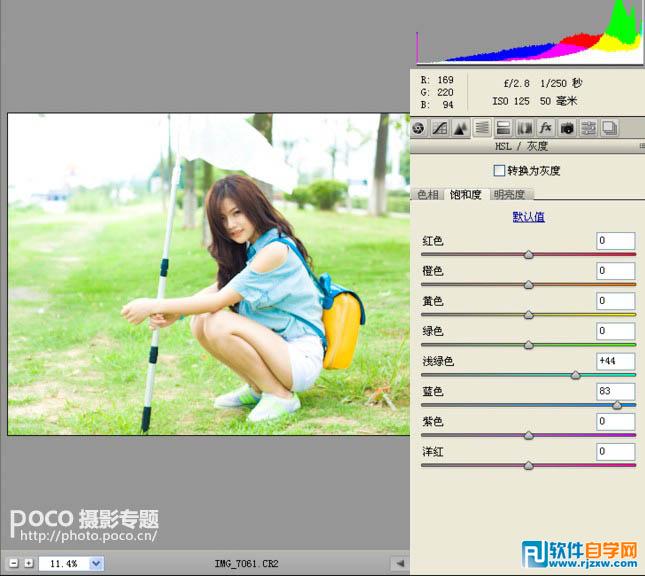Click the 洋红 value input field
Viewport: 645px width, 576px height.
click(615, 452)
